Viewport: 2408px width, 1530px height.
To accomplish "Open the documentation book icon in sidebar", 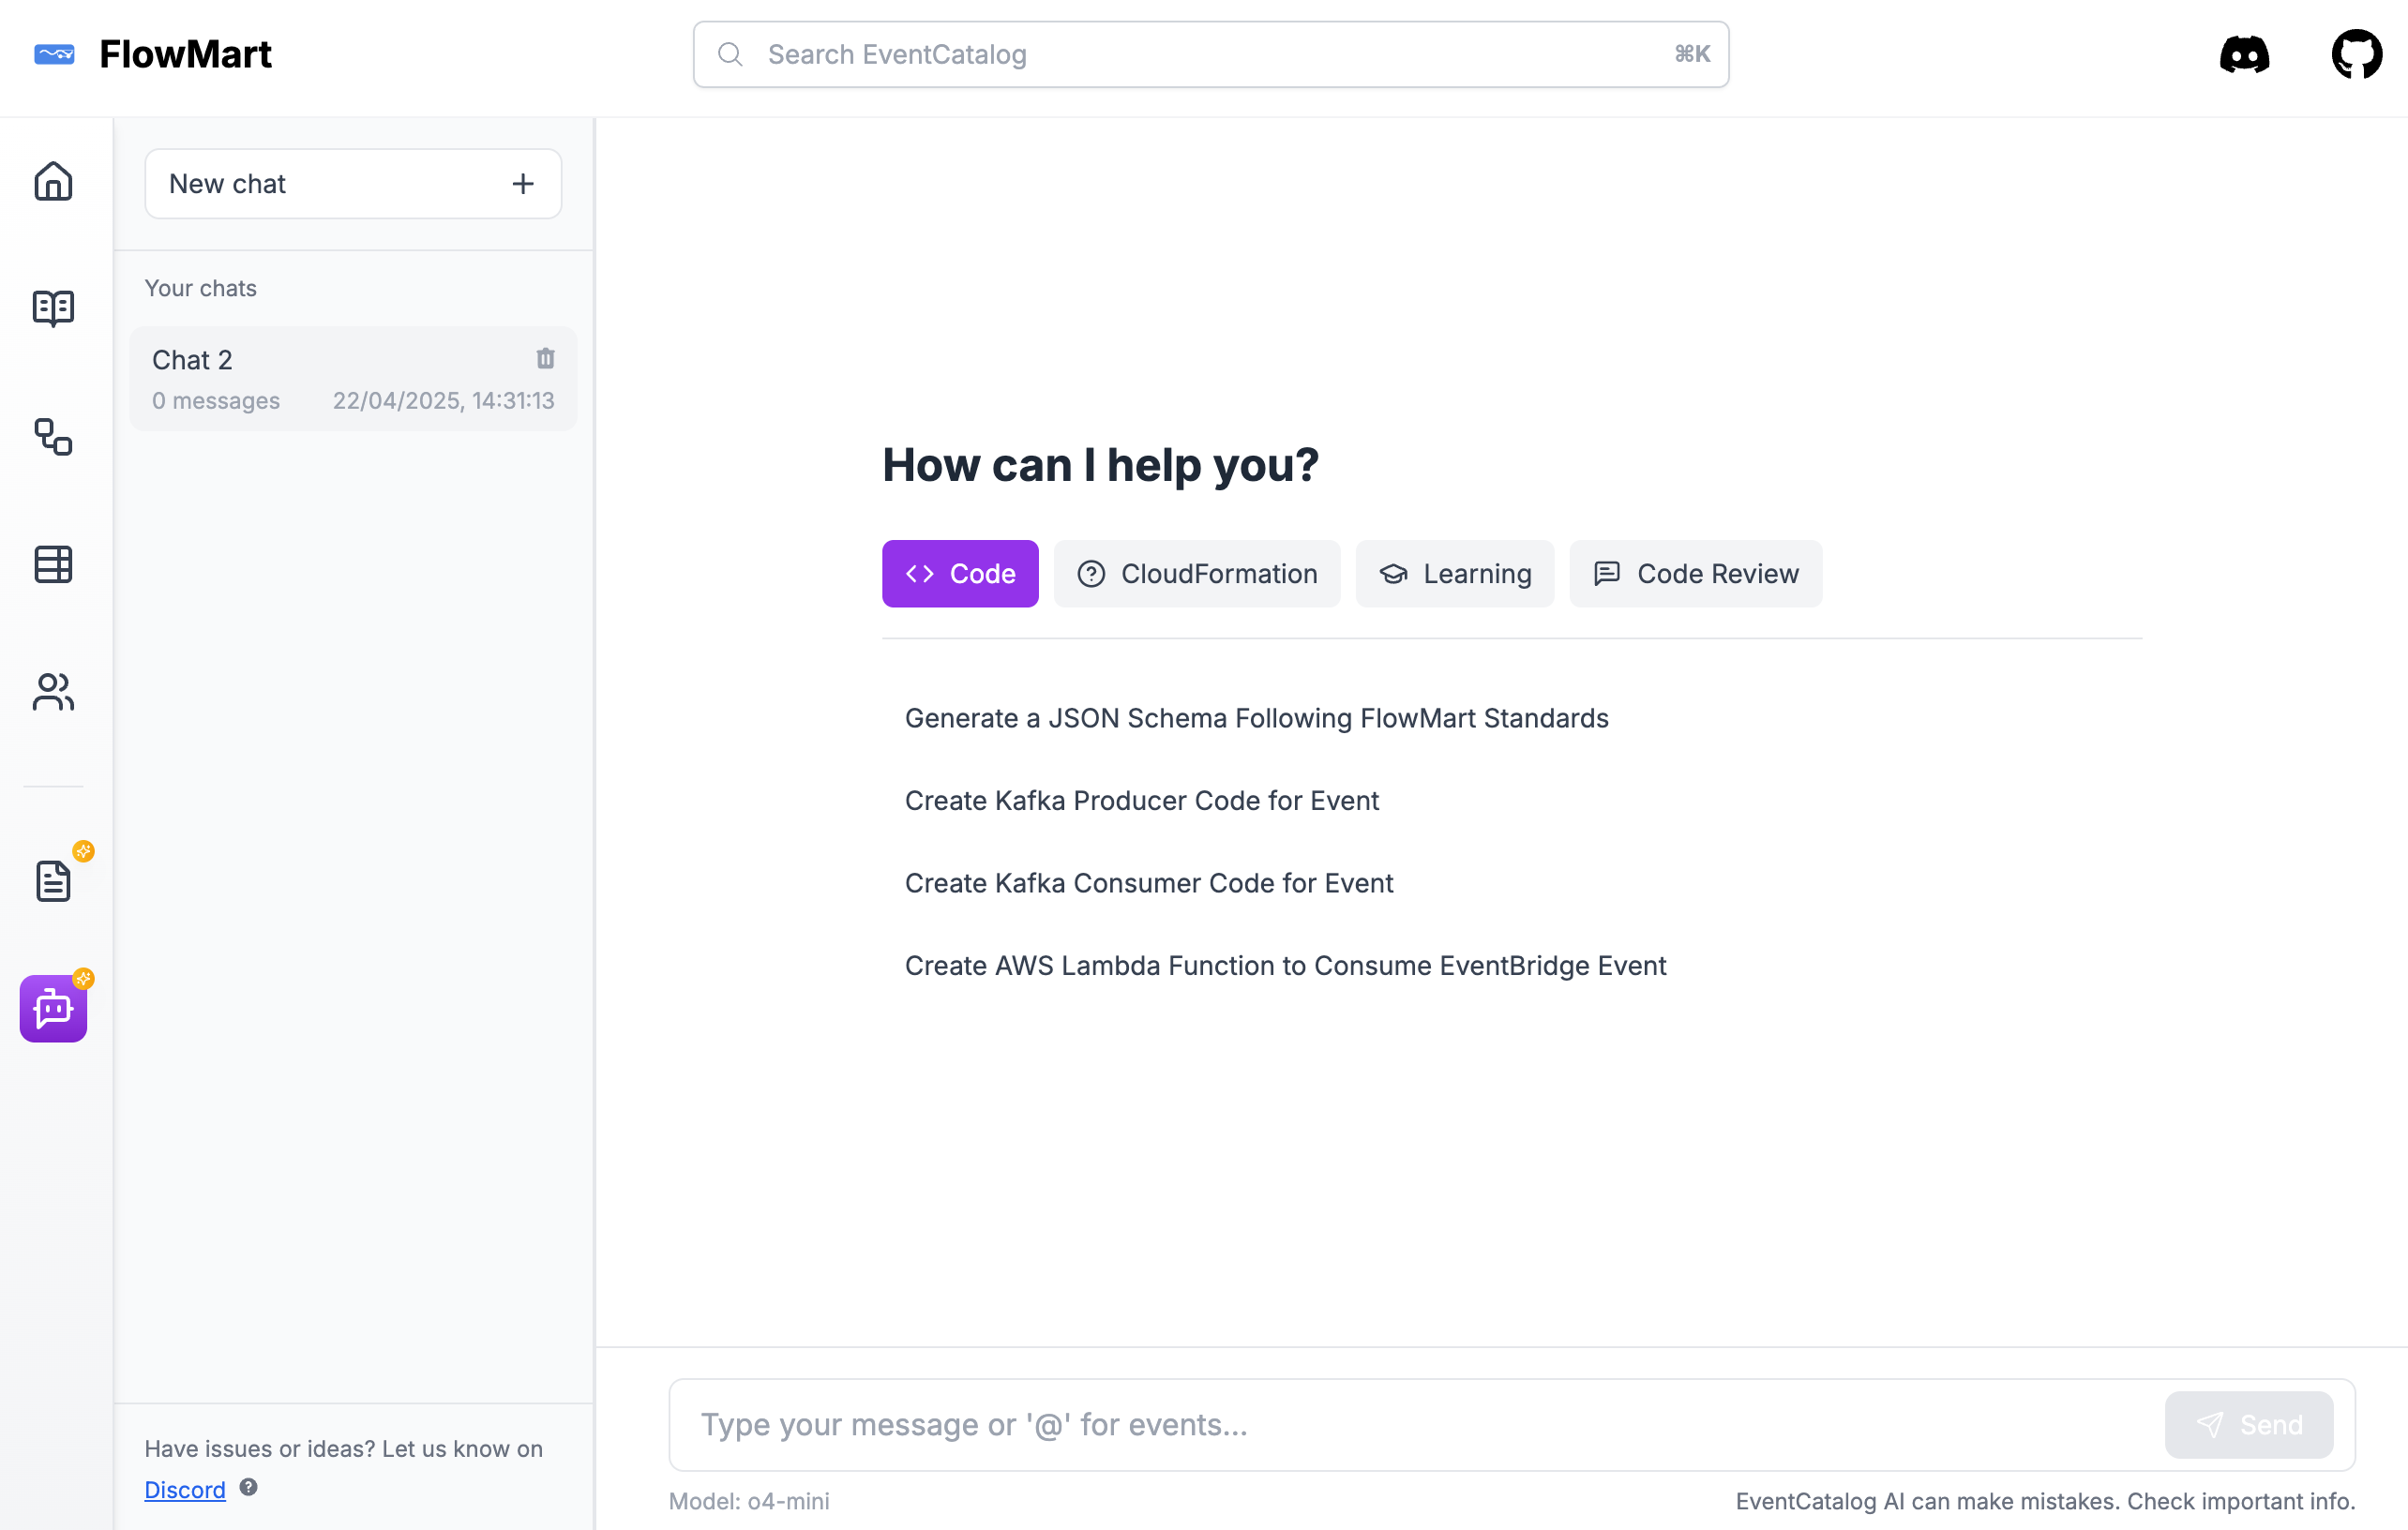I will [x=53, y=307].
